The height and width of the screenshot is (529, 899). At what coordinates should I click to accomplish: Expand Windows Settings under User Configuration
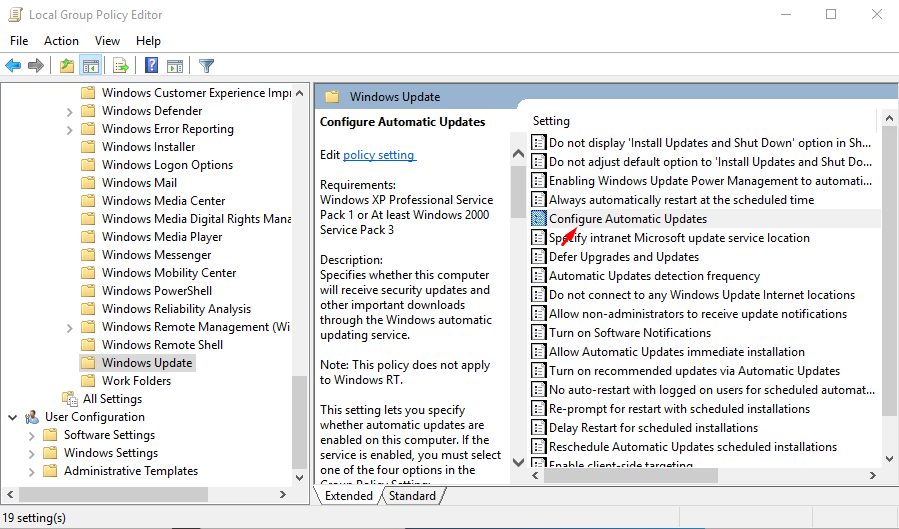tap(32, 454)
